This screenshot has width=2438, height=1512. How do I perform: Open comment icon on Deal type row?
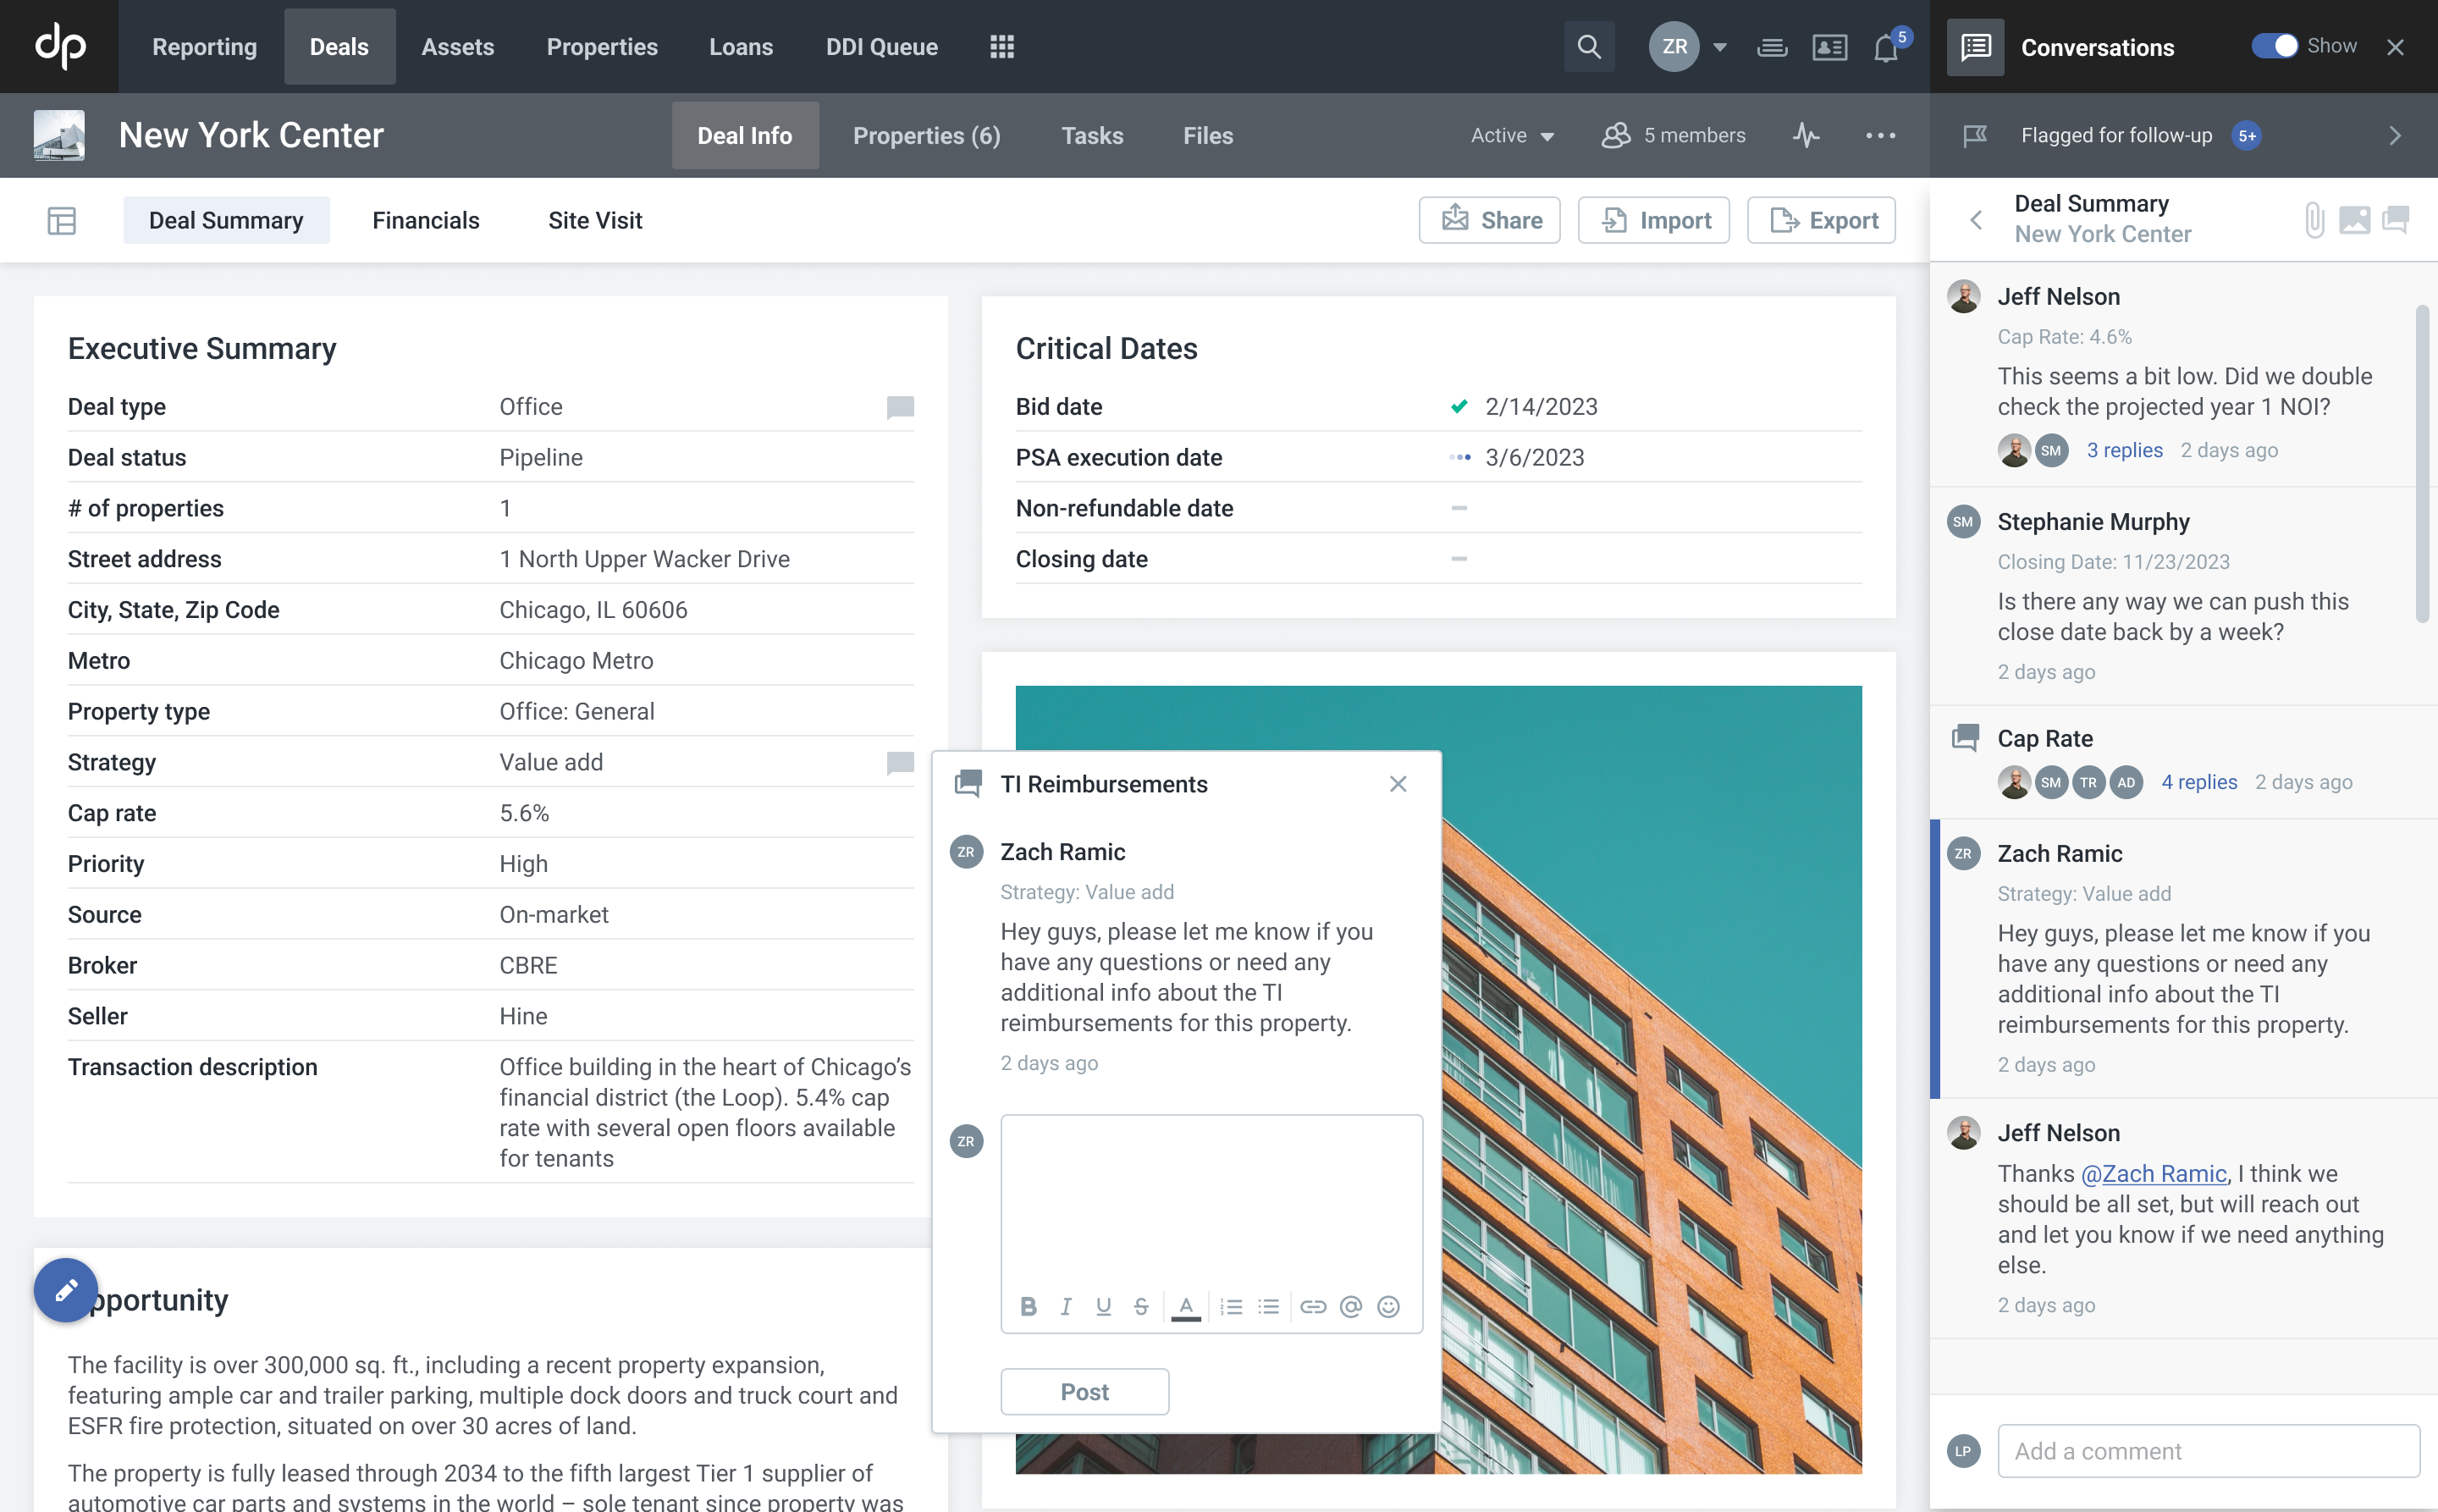(900, 407)
